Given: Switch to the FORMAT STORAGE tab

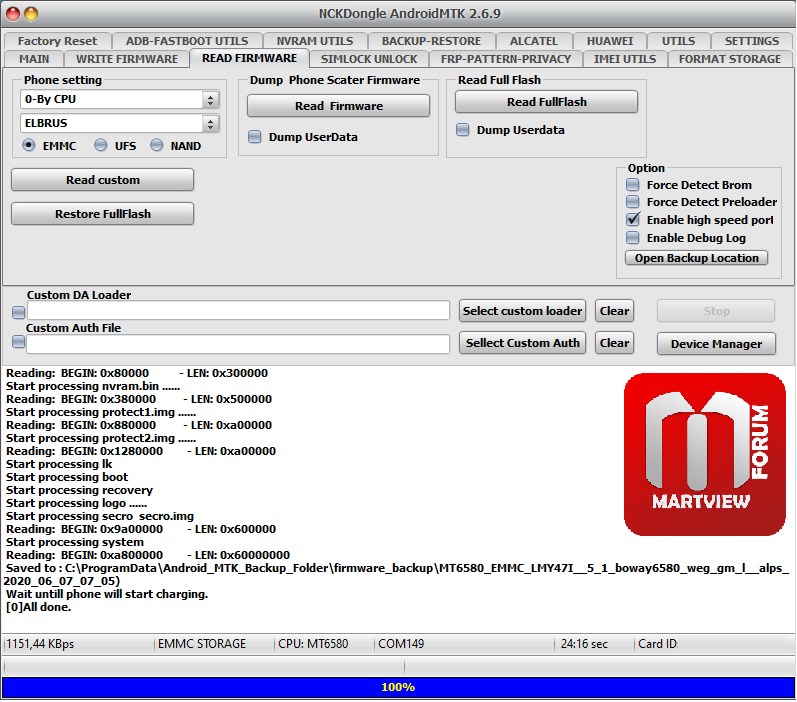Looking at the screenshot, I should tap(729, 59).
